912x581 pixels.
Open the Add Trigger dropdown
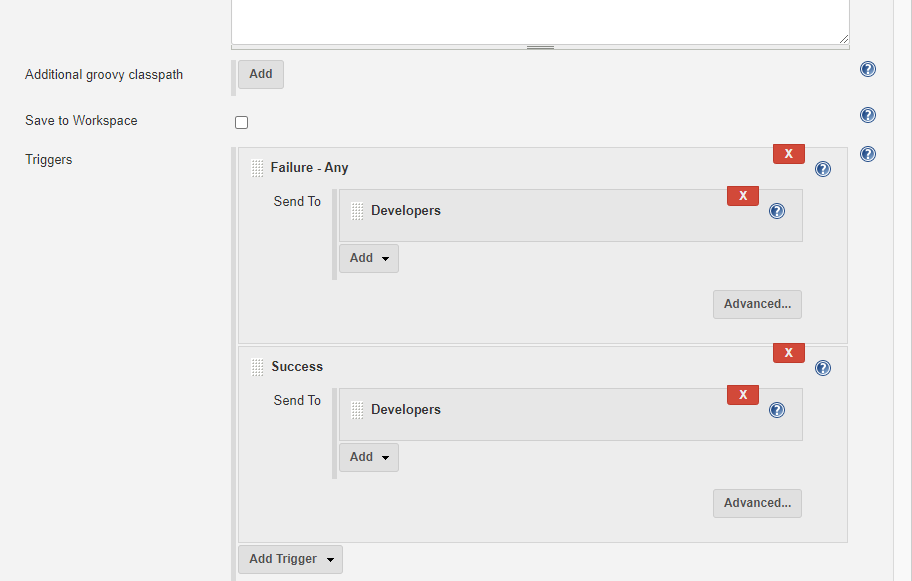290,559
